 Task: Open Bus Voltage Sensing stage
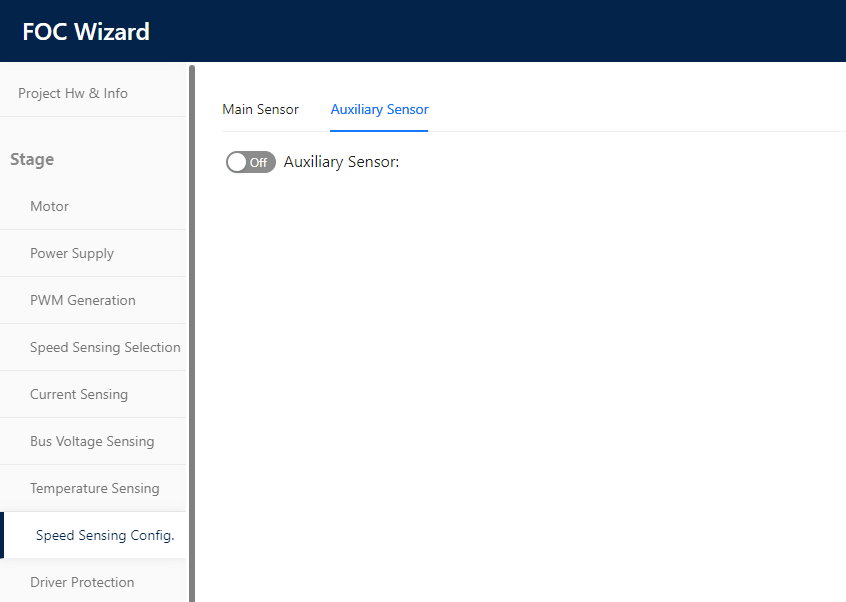[x=92, y=441]
